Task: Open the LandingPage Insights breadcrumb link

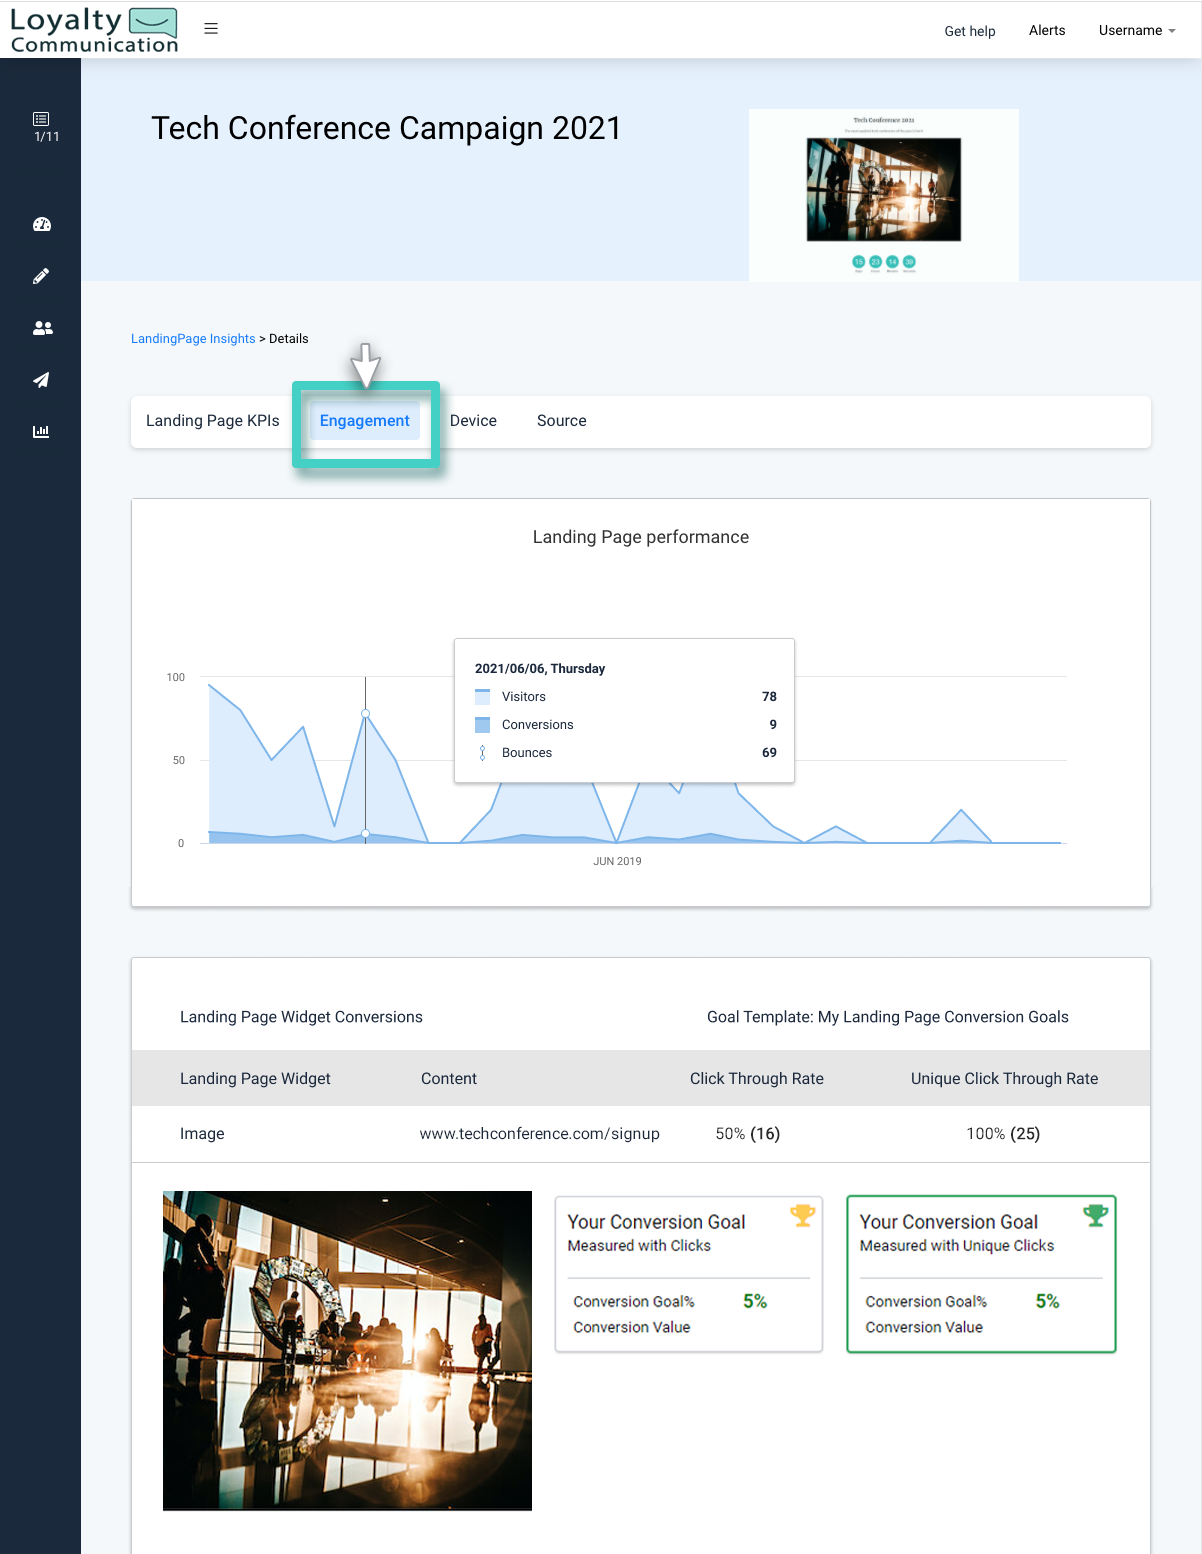Action: (192, 338)
